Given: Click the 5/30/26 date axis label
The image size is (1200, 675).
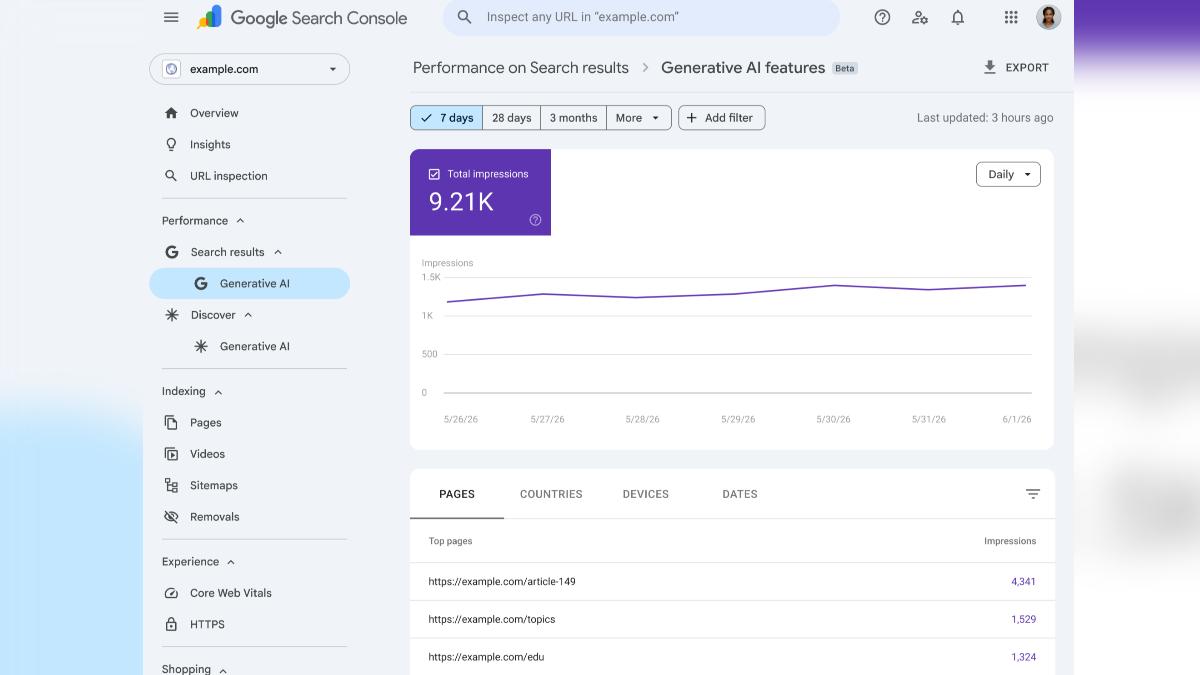Looking at the screenshot, I should pos(833,419).
